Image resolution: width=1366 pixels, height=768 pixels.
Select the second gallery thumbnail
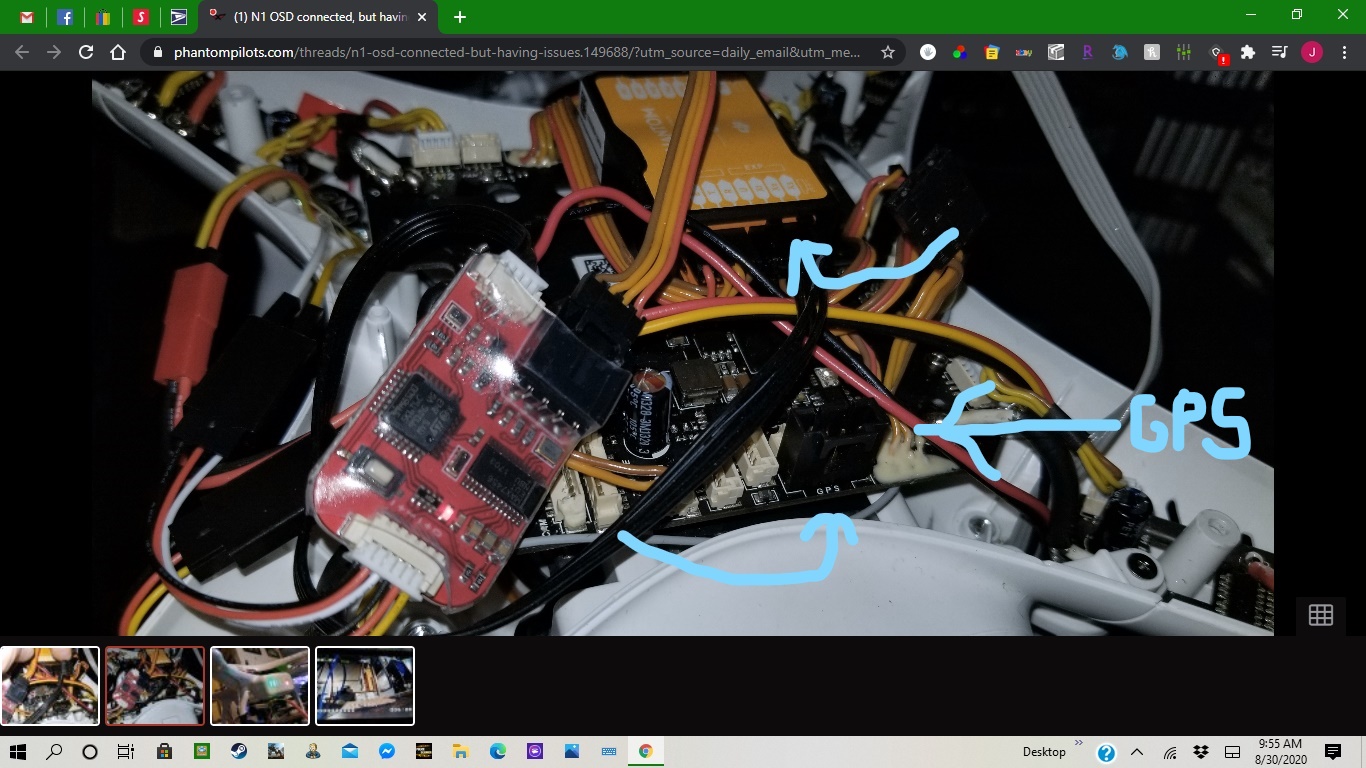pos(155,685)
